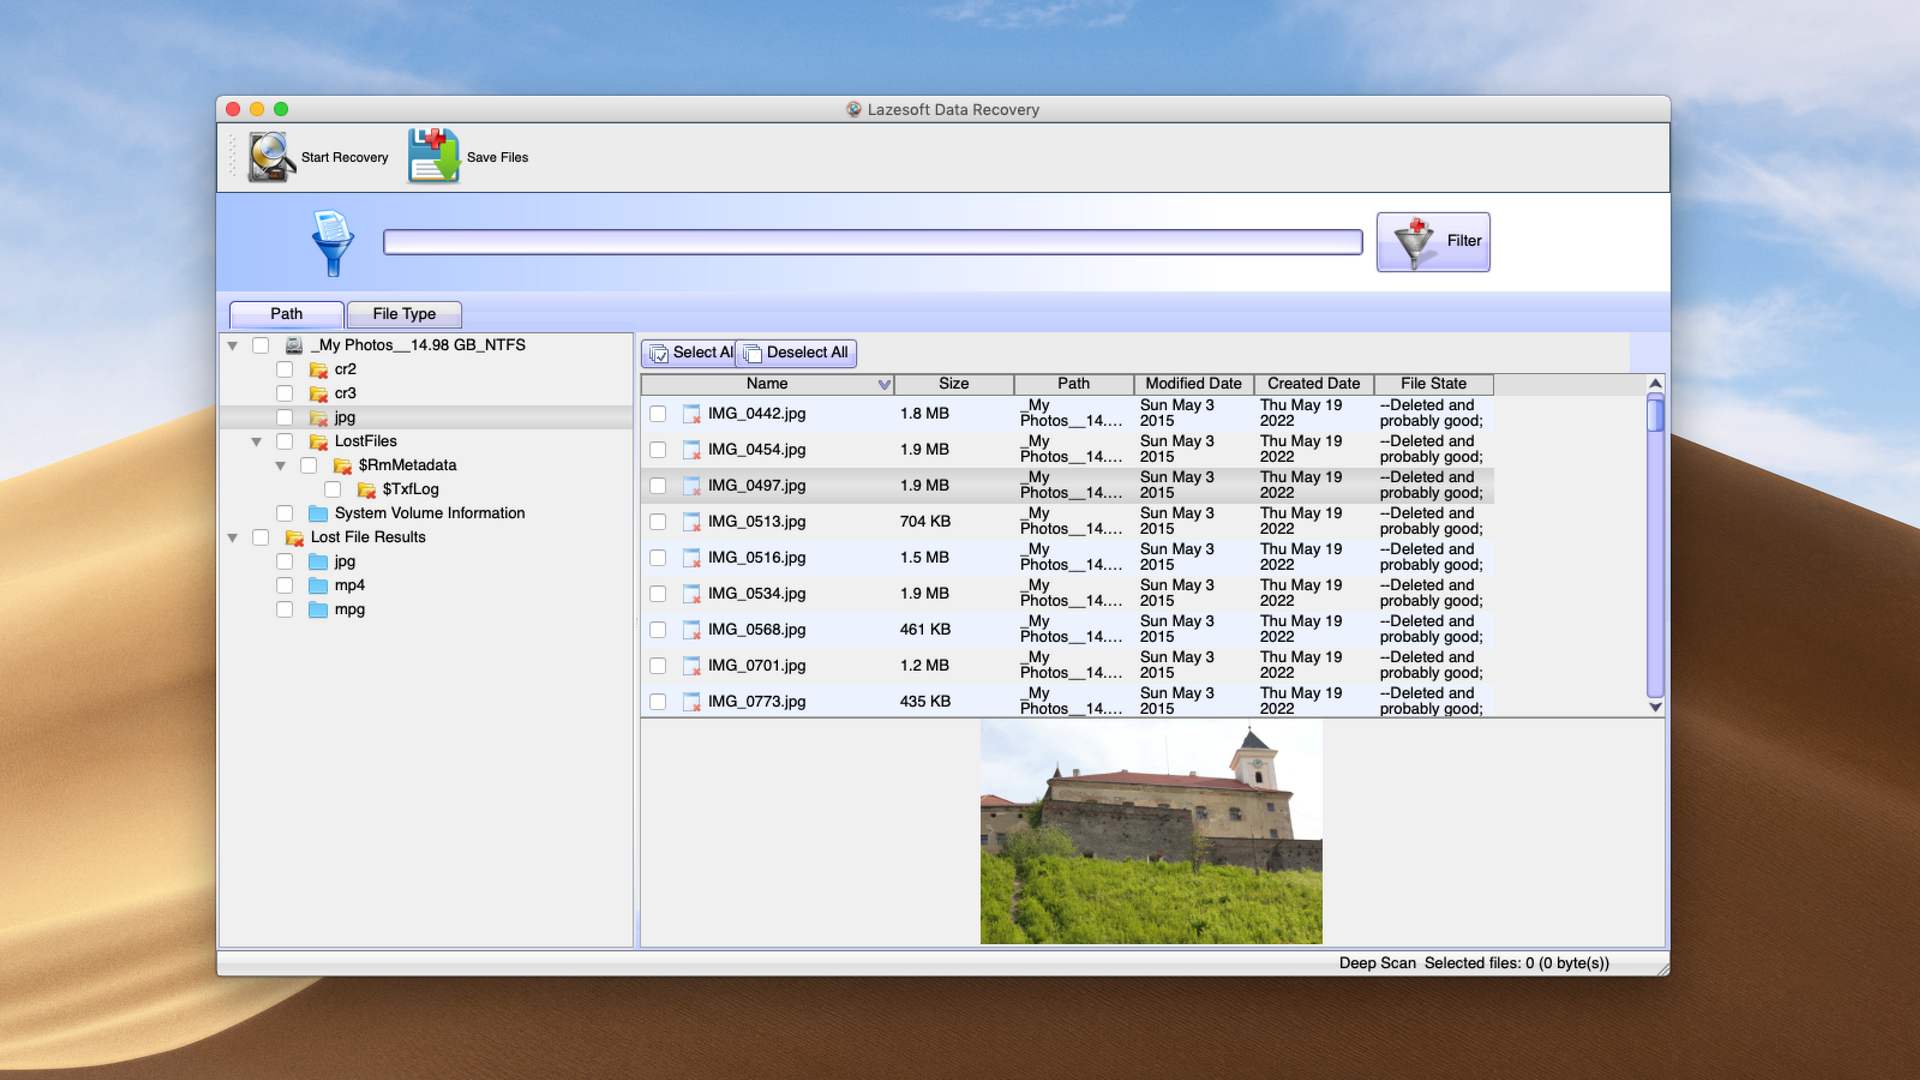Select the jpg folder under _My Photos

point(344,418)
